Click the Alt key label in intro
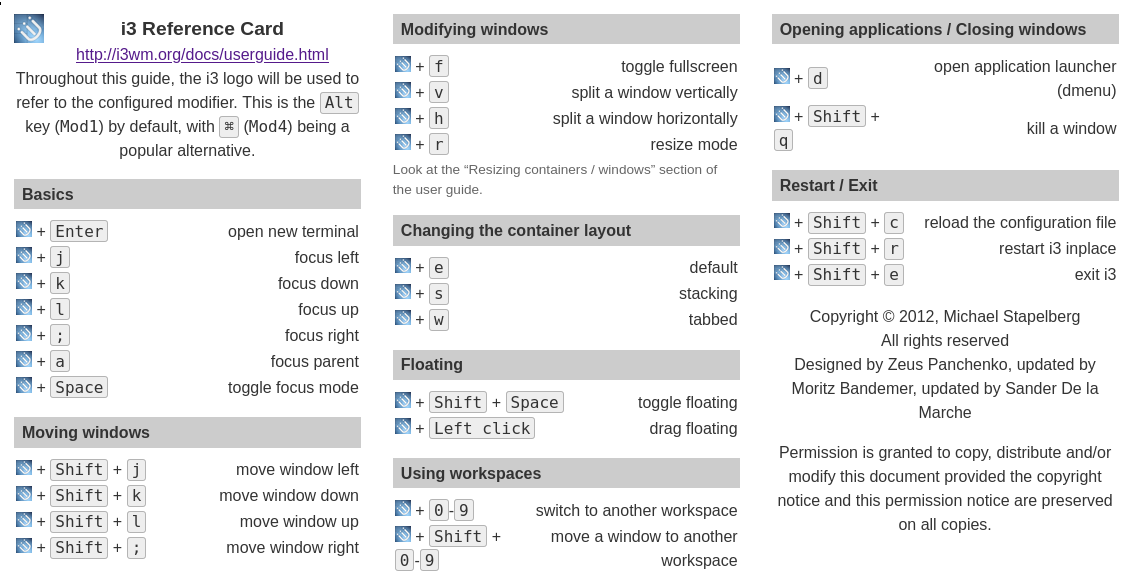1130x582 pixels. tap(339, 103)
